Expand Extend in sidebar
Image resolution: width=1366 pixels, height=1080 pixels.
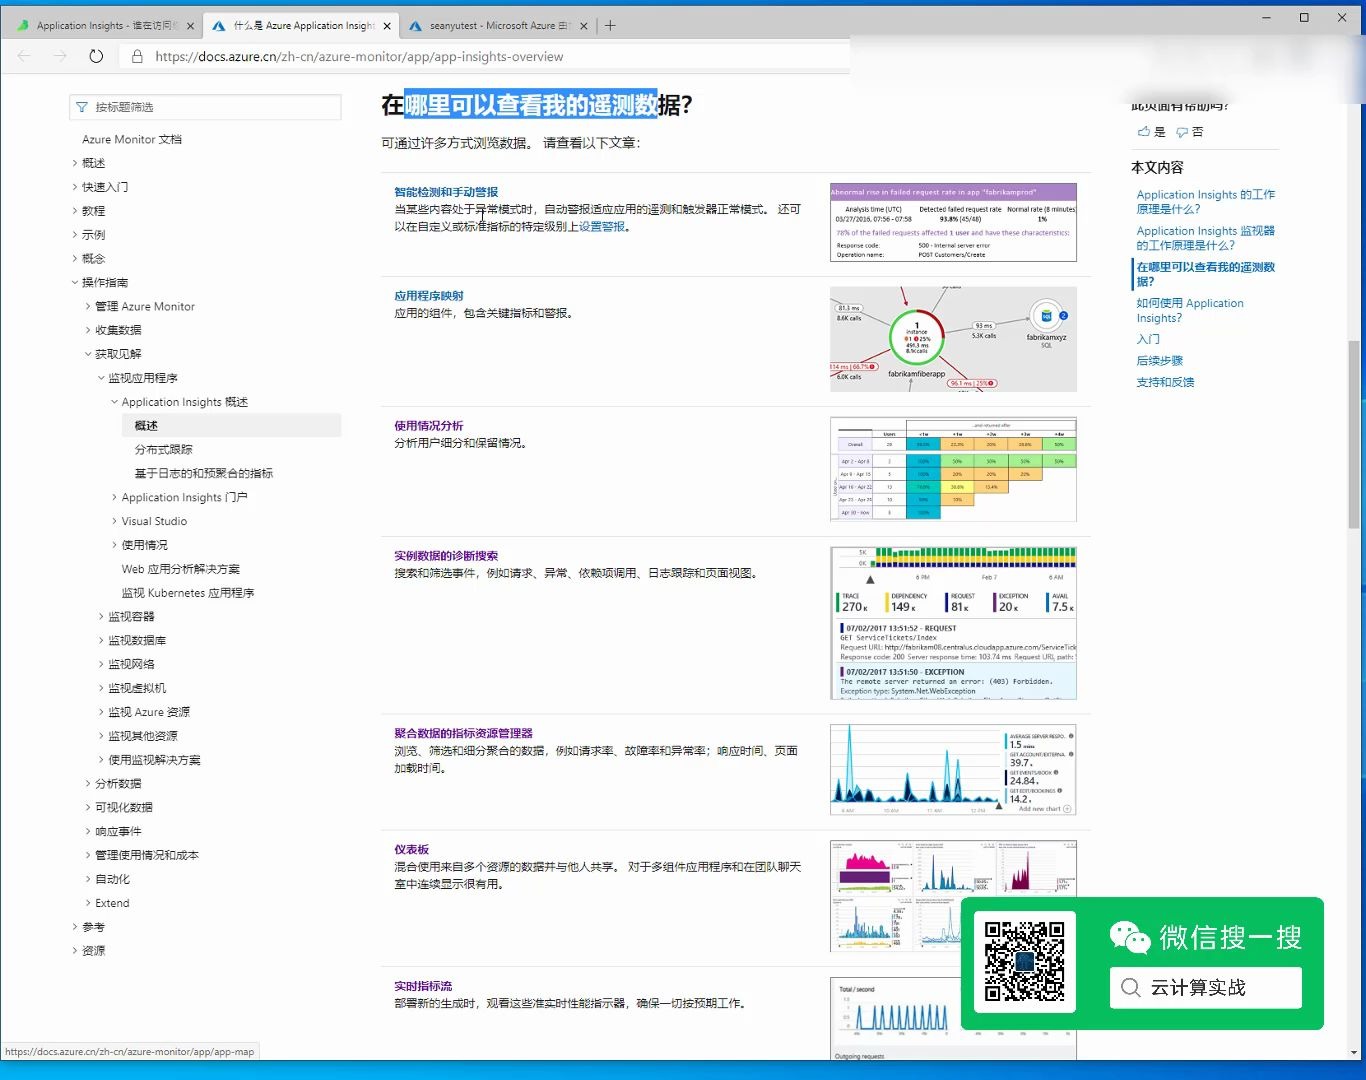coord(88,903)
